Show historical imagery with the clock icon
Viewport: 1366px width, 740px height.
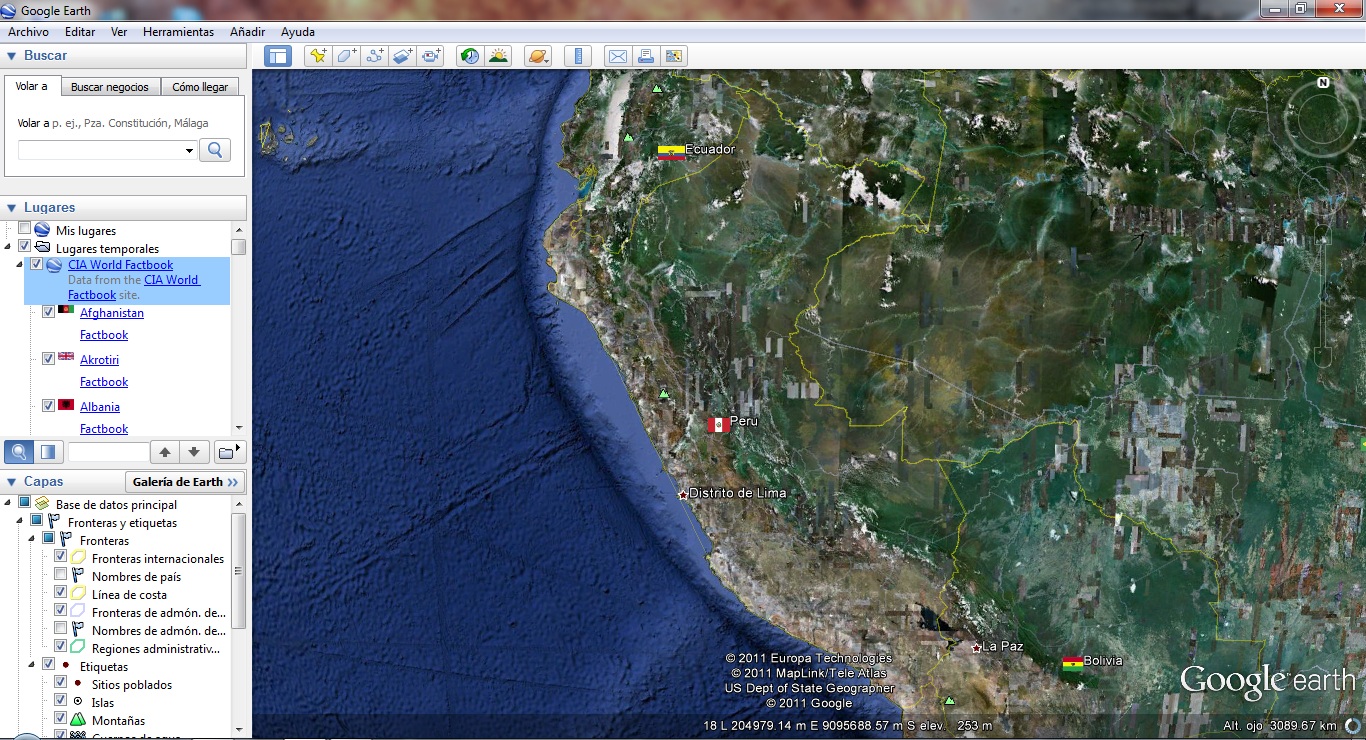click(x=470, y=56)
